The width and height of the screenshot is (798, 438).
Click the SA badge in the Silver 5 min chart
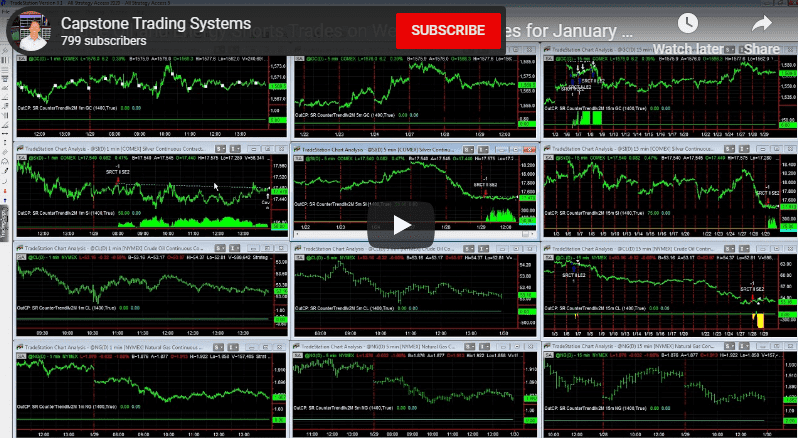[299, 159]
